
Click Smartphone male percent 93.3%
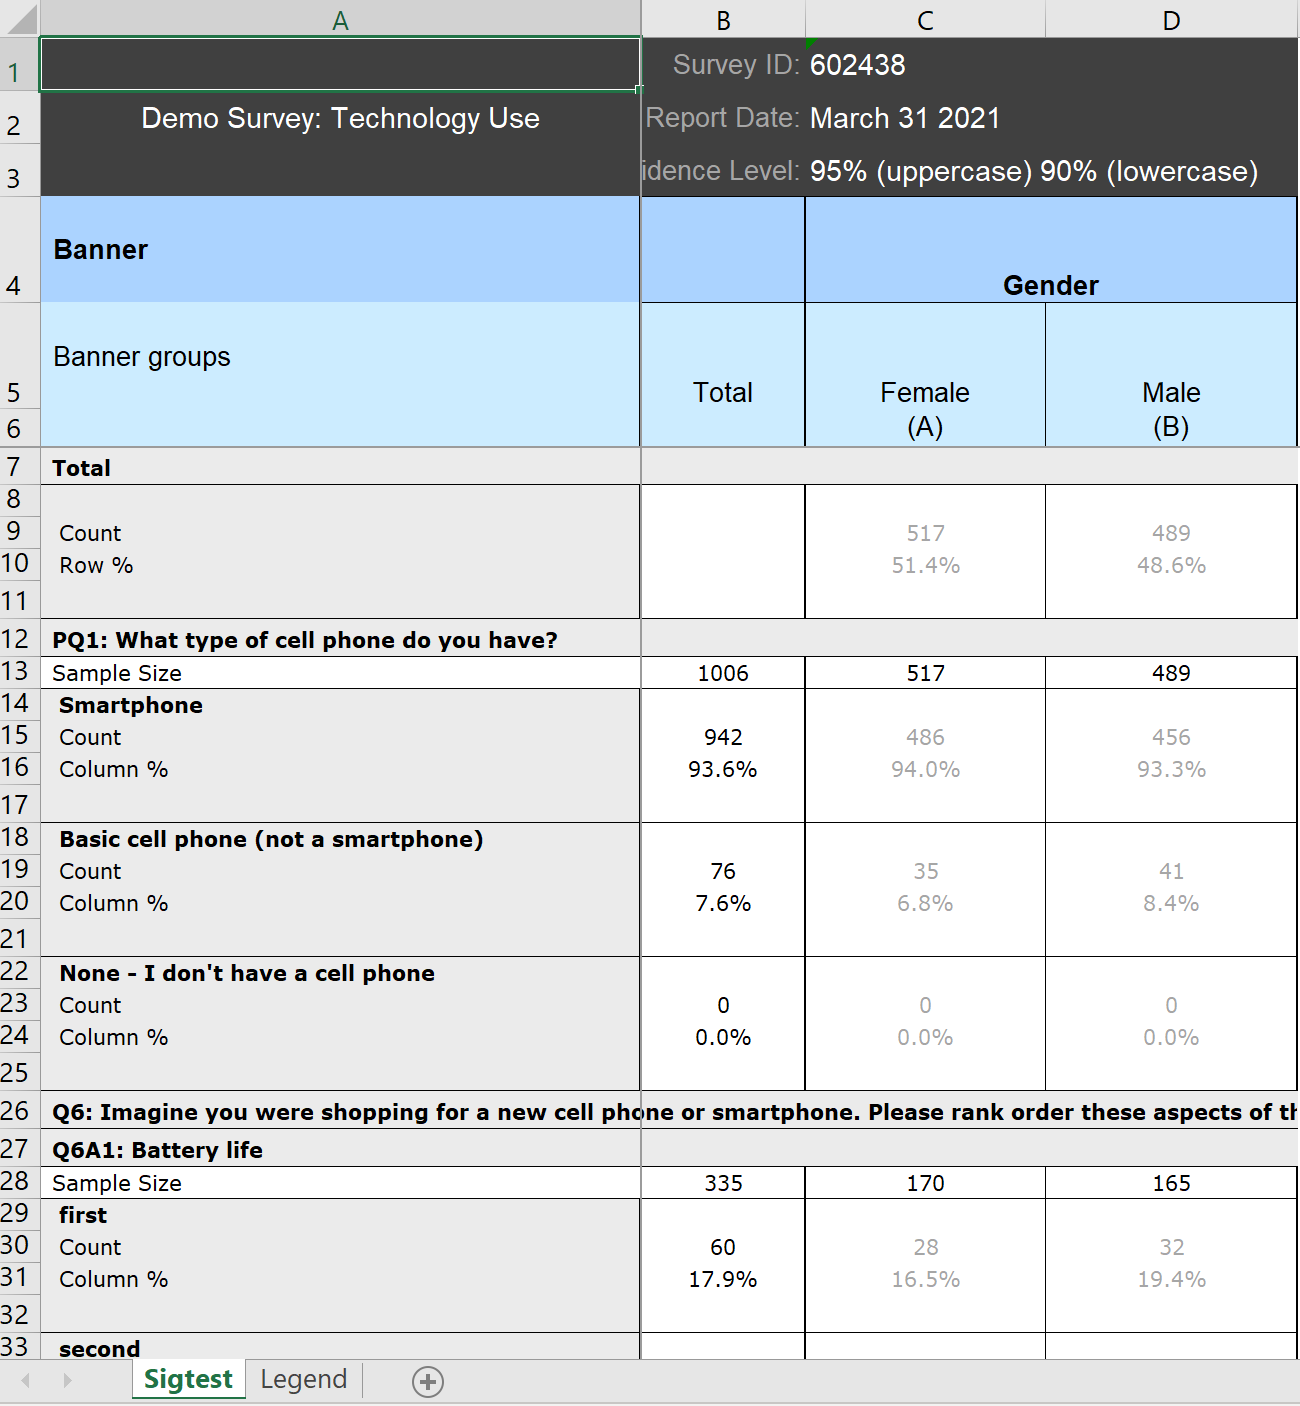[1171, 769]
